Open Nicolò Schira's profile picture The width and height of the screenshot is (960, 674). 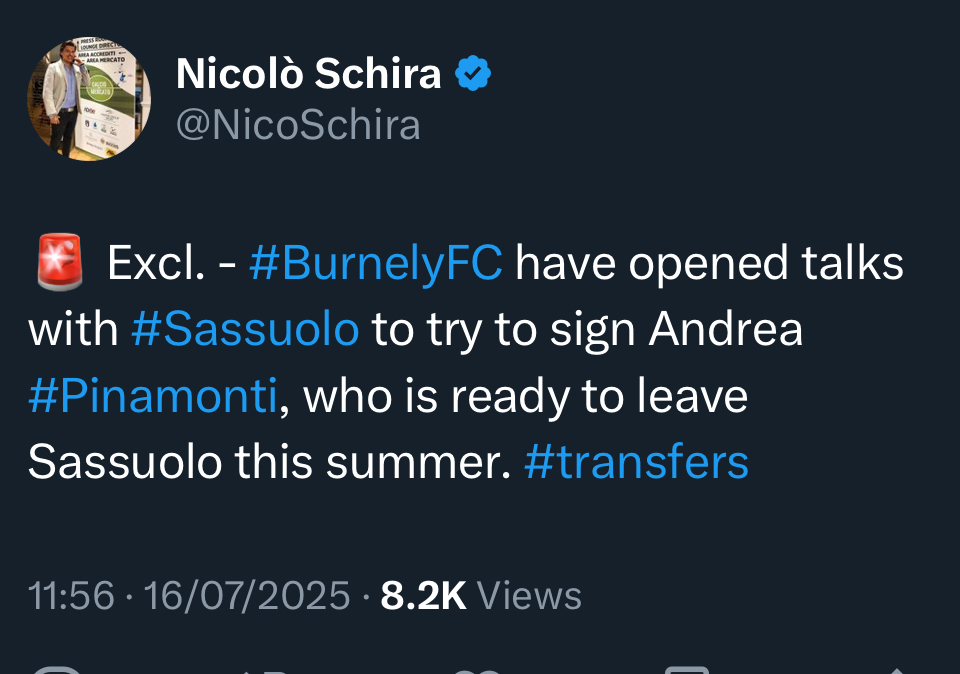89,98
